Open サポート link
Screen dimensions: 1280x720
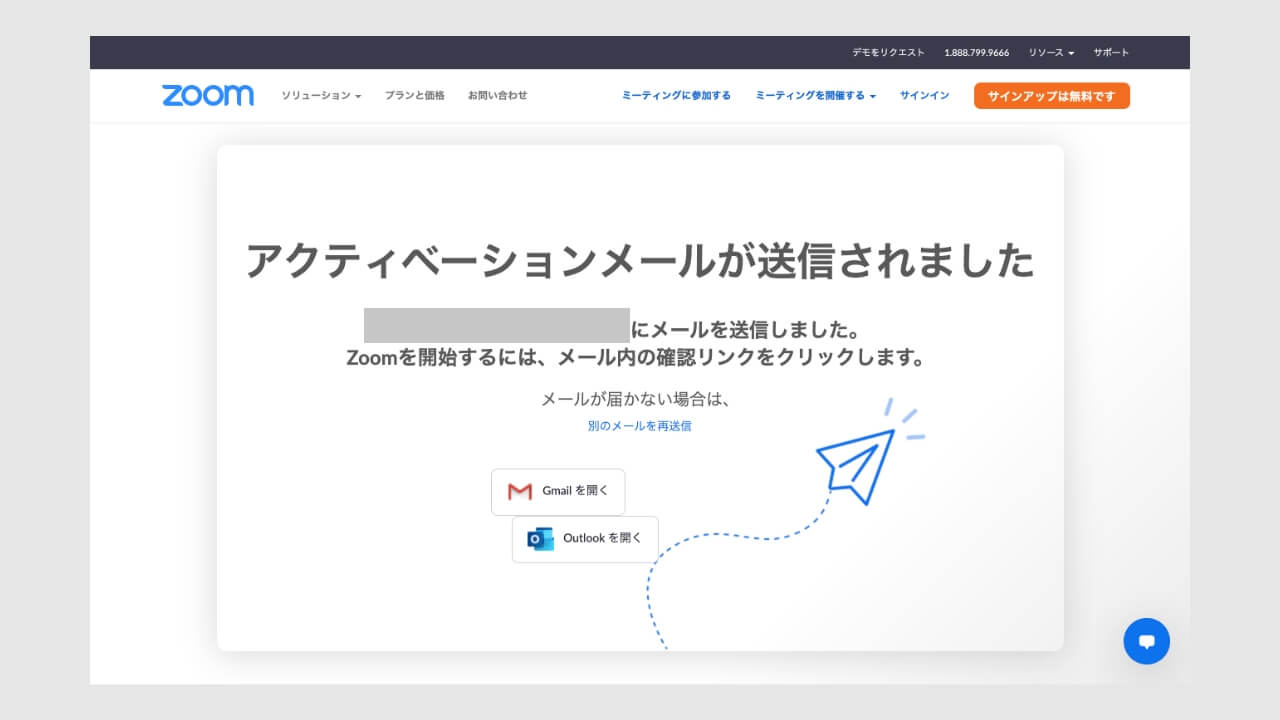(x=1111, y=52)
